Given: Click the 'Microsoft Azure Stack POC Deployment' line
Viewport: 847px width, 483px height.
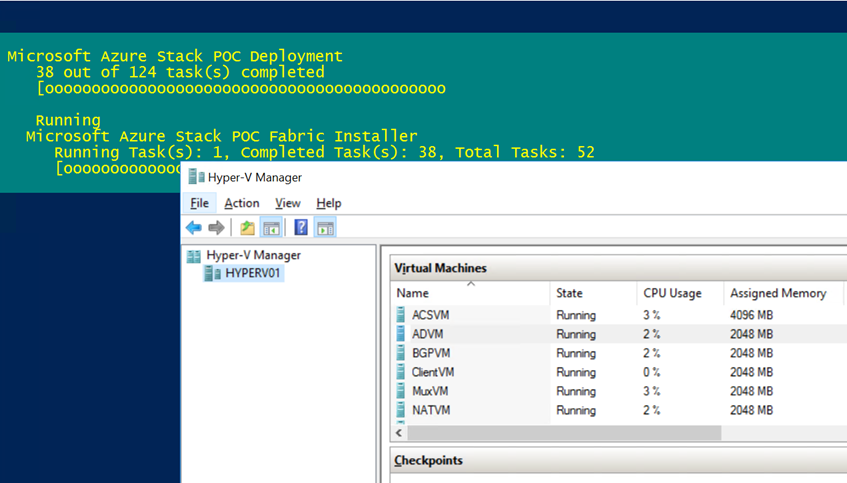Looking at the screenshot, I should coord(174,56).
